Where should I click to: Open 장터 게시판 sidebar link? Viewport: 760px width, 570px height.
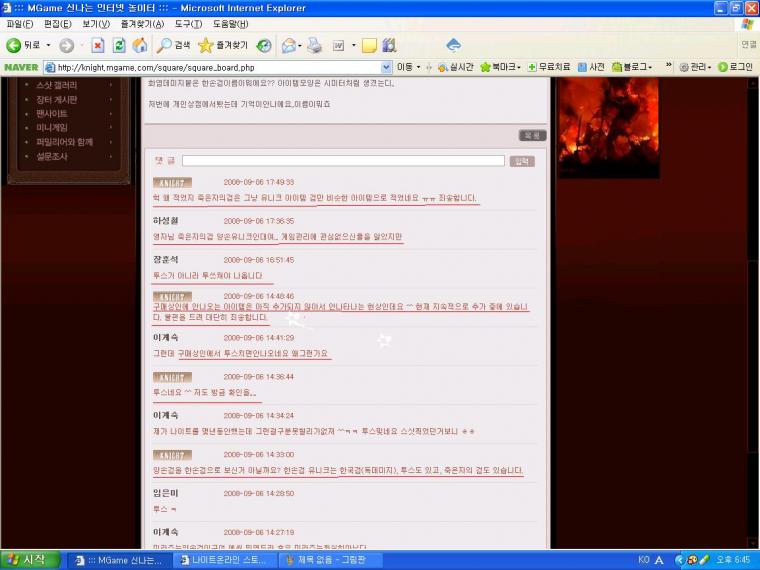coord(57,99)
